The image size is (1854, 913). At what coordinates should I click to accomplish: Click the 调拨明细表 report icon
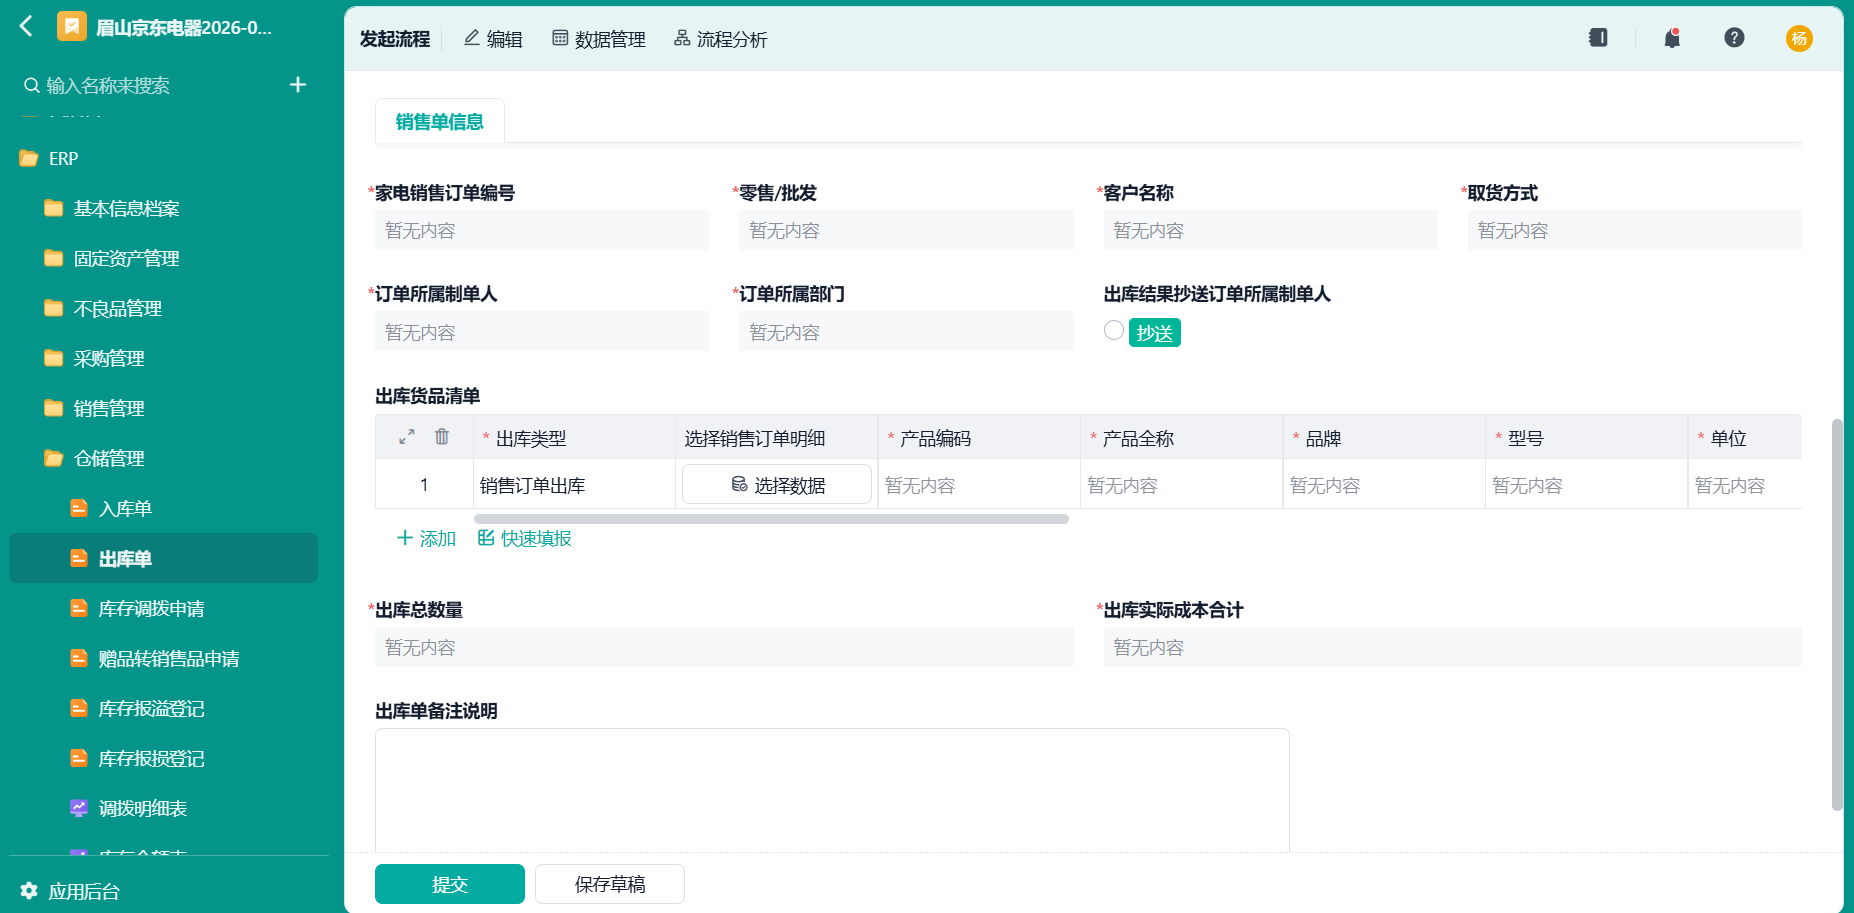tap(79, 808)
